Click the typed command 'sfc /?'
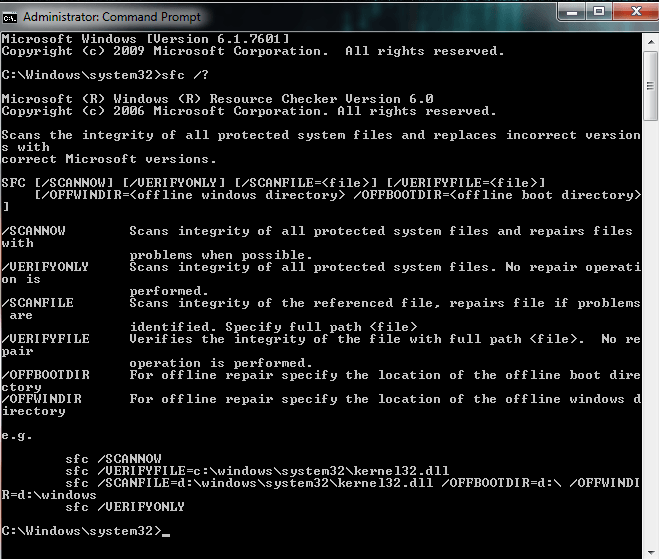659x559 pixels. point(185,75)
